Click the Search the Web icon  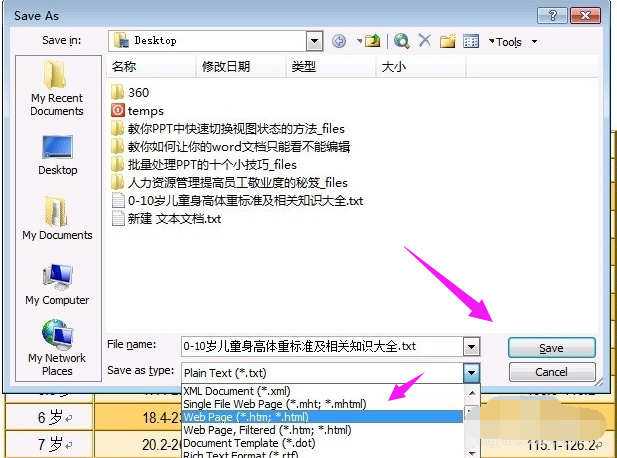tap(401, 41)
